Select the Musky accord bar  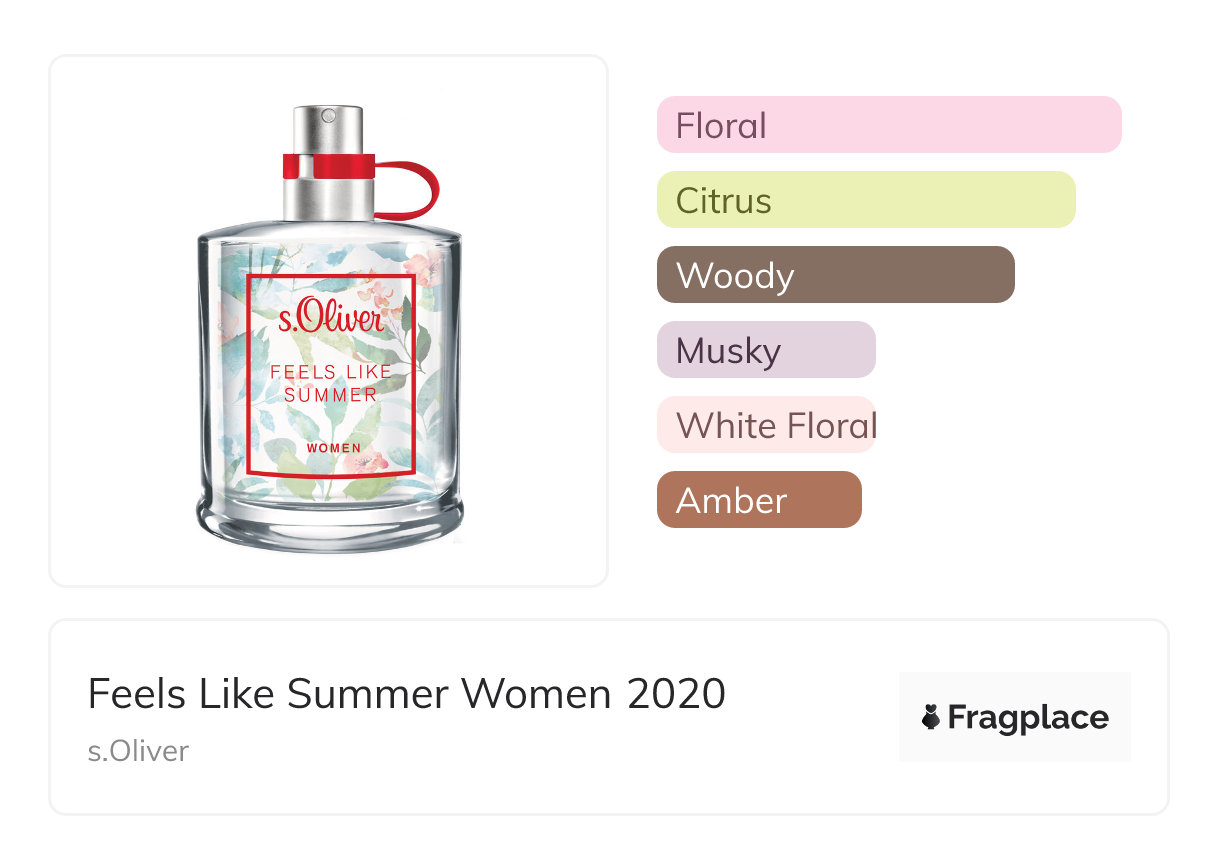[765, 350]
